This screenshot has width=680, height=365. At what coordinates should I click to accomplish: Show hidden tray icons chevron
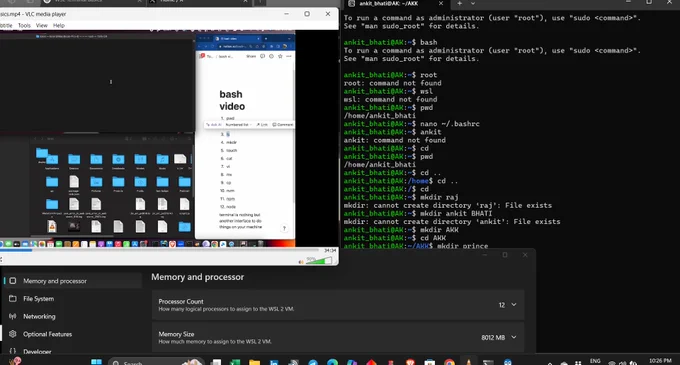click(550, 363)
